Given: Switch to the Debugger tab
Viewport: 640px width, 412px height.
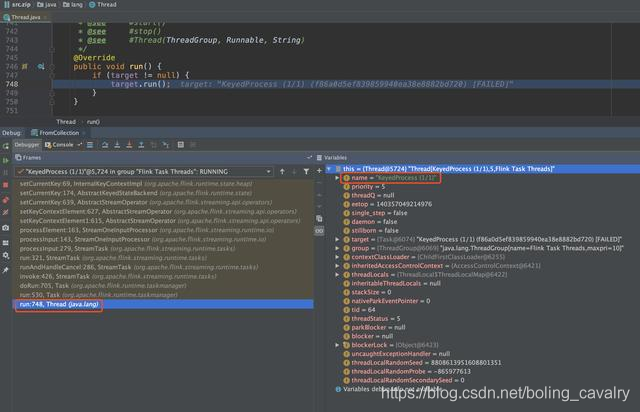Looking at the screenshot, I should [27, 145].
